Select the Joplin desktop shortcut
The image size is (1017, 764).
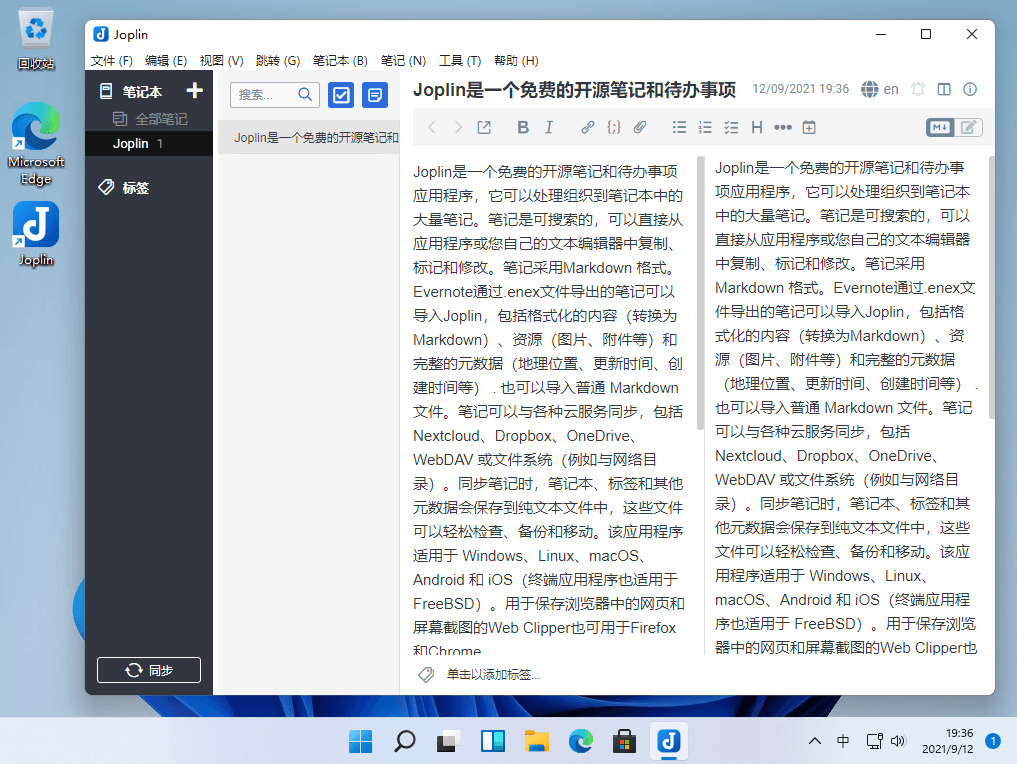coord(36,234)
